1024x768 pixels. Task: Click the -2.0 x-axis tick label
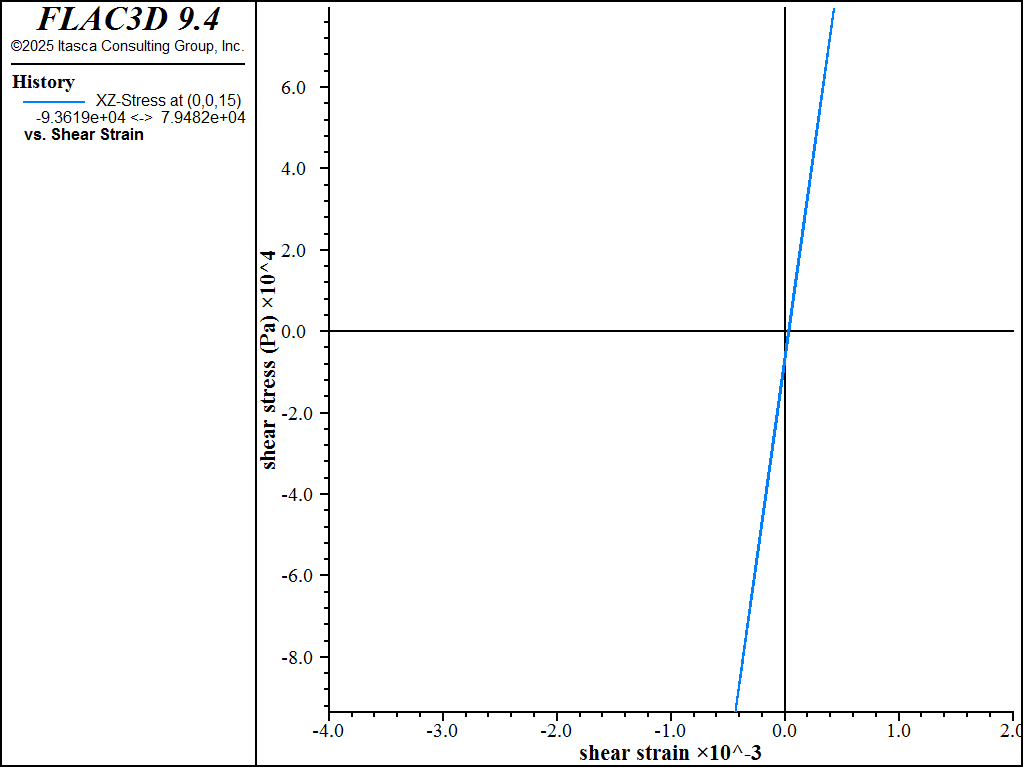tap(556, 730)
